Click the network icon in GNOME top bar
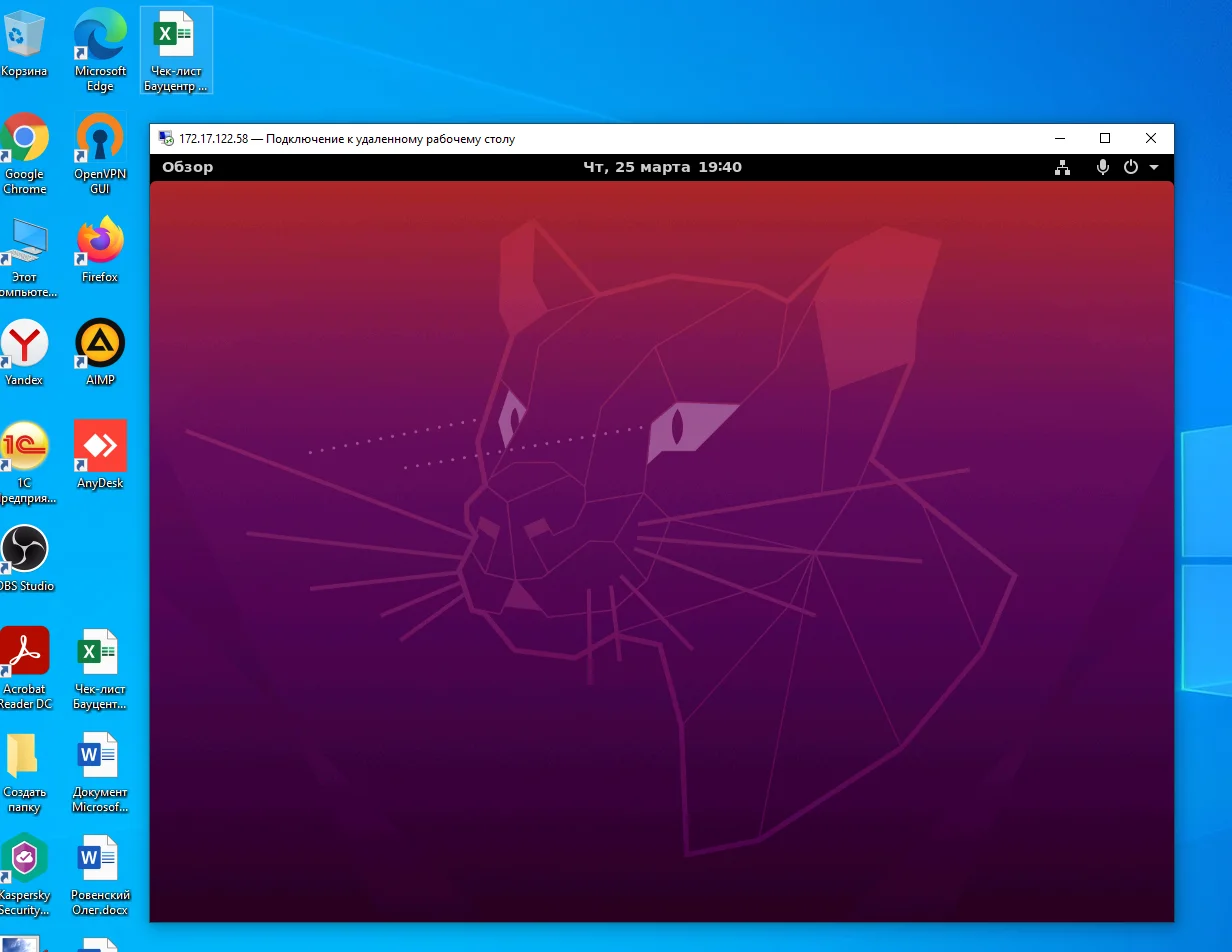 click(1062, 168)
